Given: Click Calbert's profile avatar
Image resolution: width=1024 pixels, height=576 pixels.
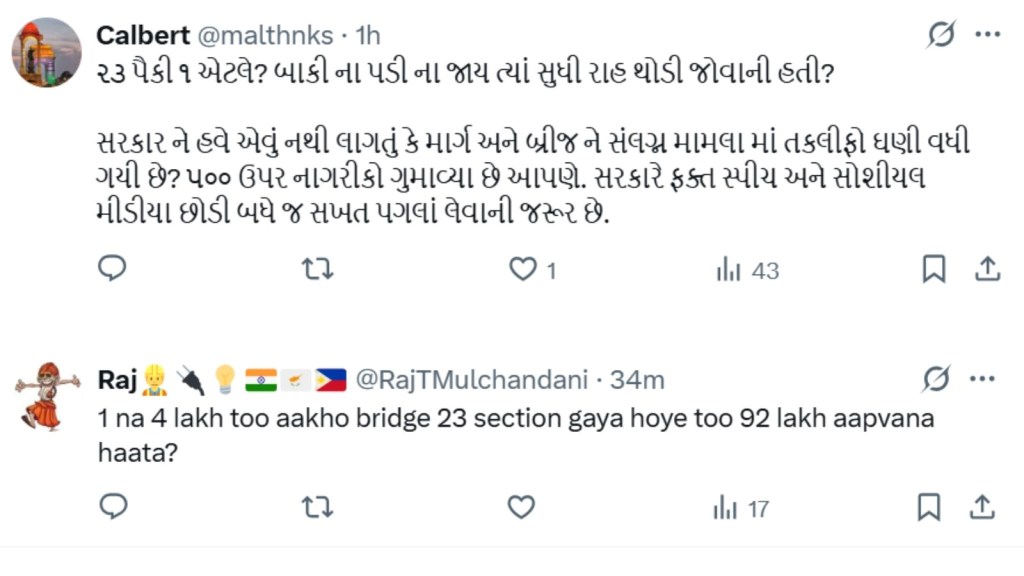Looking at the screenshot, I should click(45, 44).
